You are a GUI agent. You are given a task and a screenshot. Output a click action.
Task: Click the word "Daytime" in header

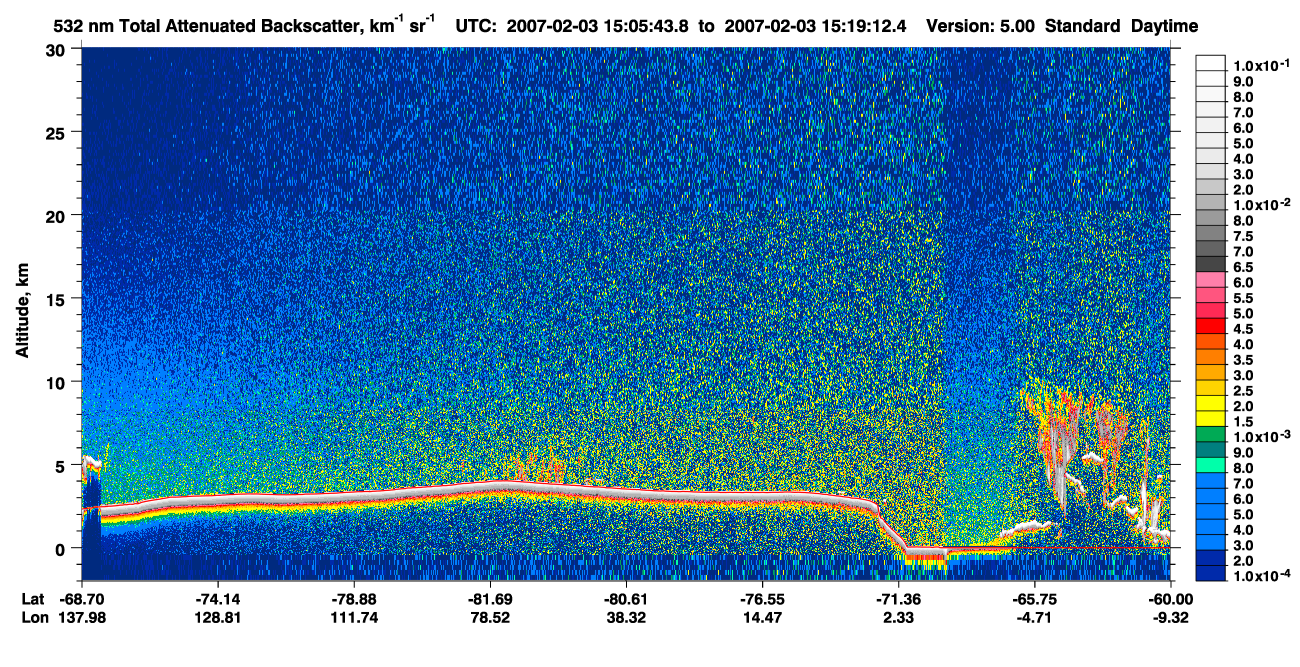(1165, 27)
